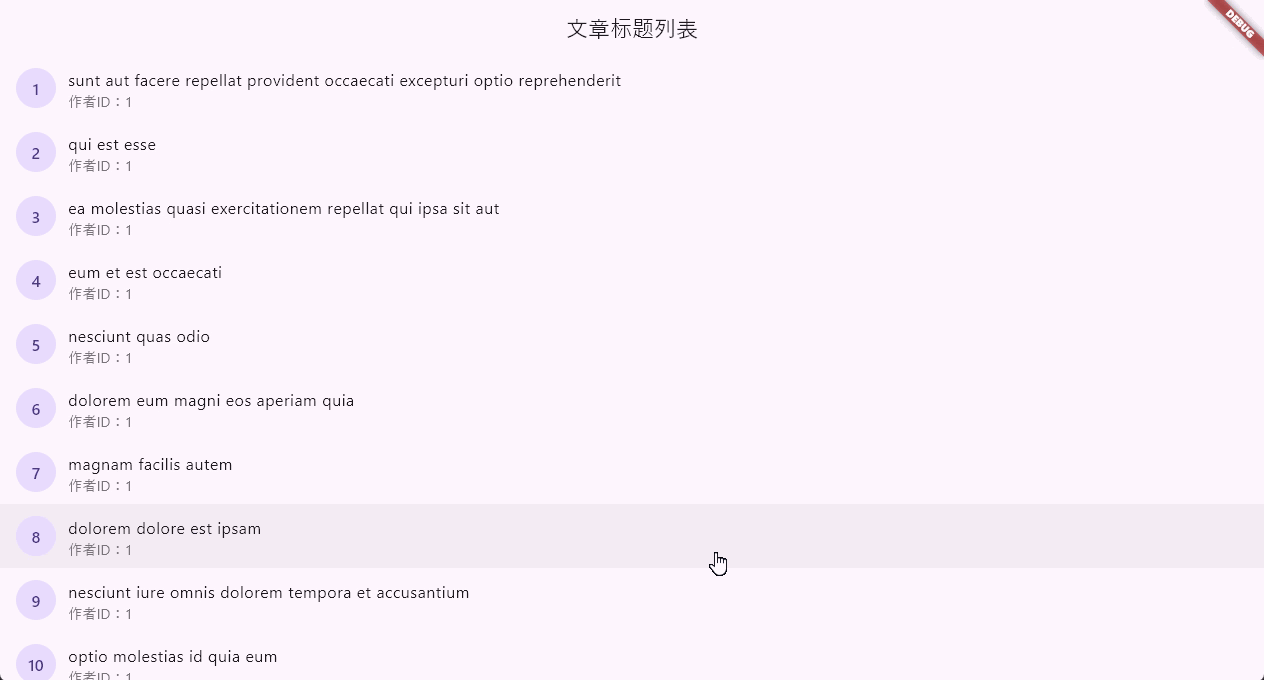
Task: Open "nesciunt iure omnis dolorem tempora" article
Action: click(x=268, y=593)
